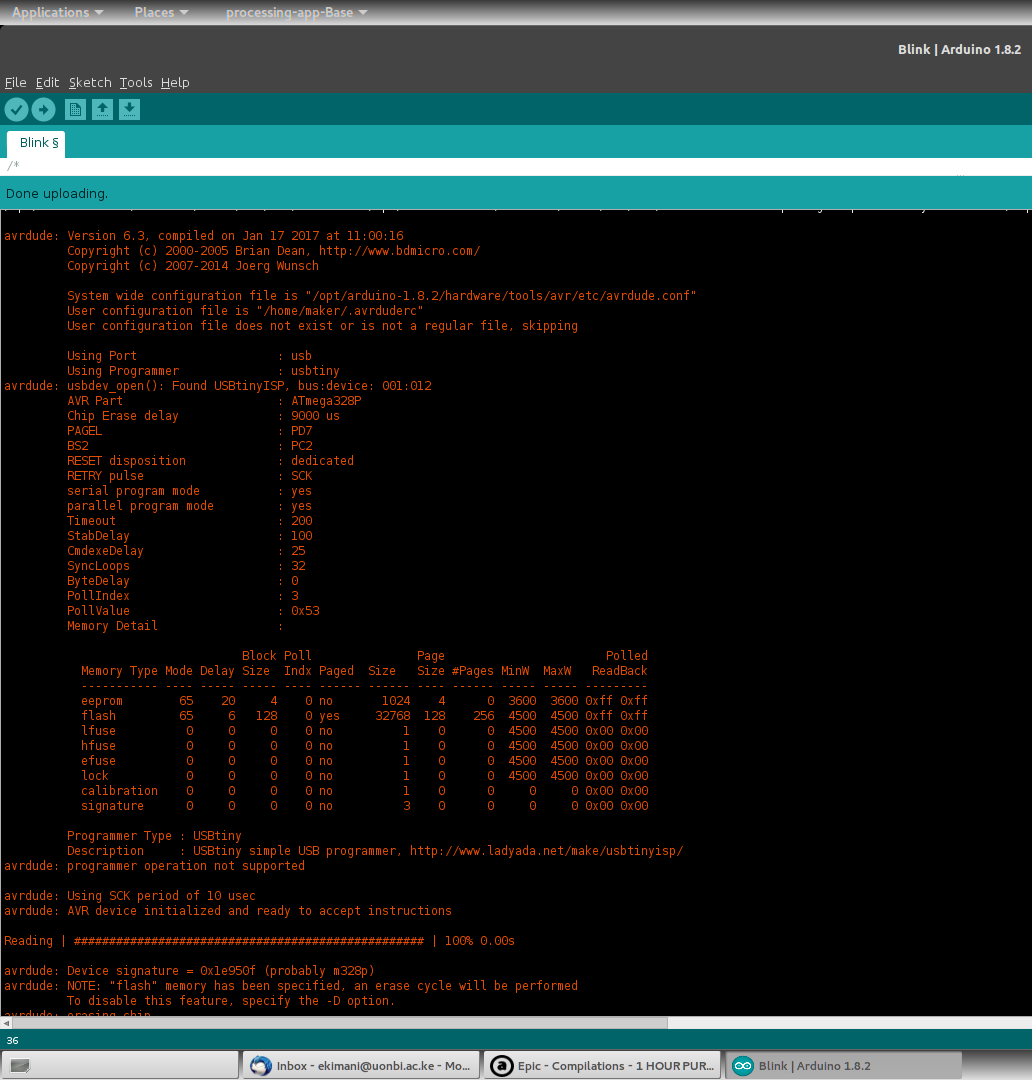Switch to Epic Compilations window in taskbar
This screenshot has width=1032, height=1080.
tap(603, 1066)
